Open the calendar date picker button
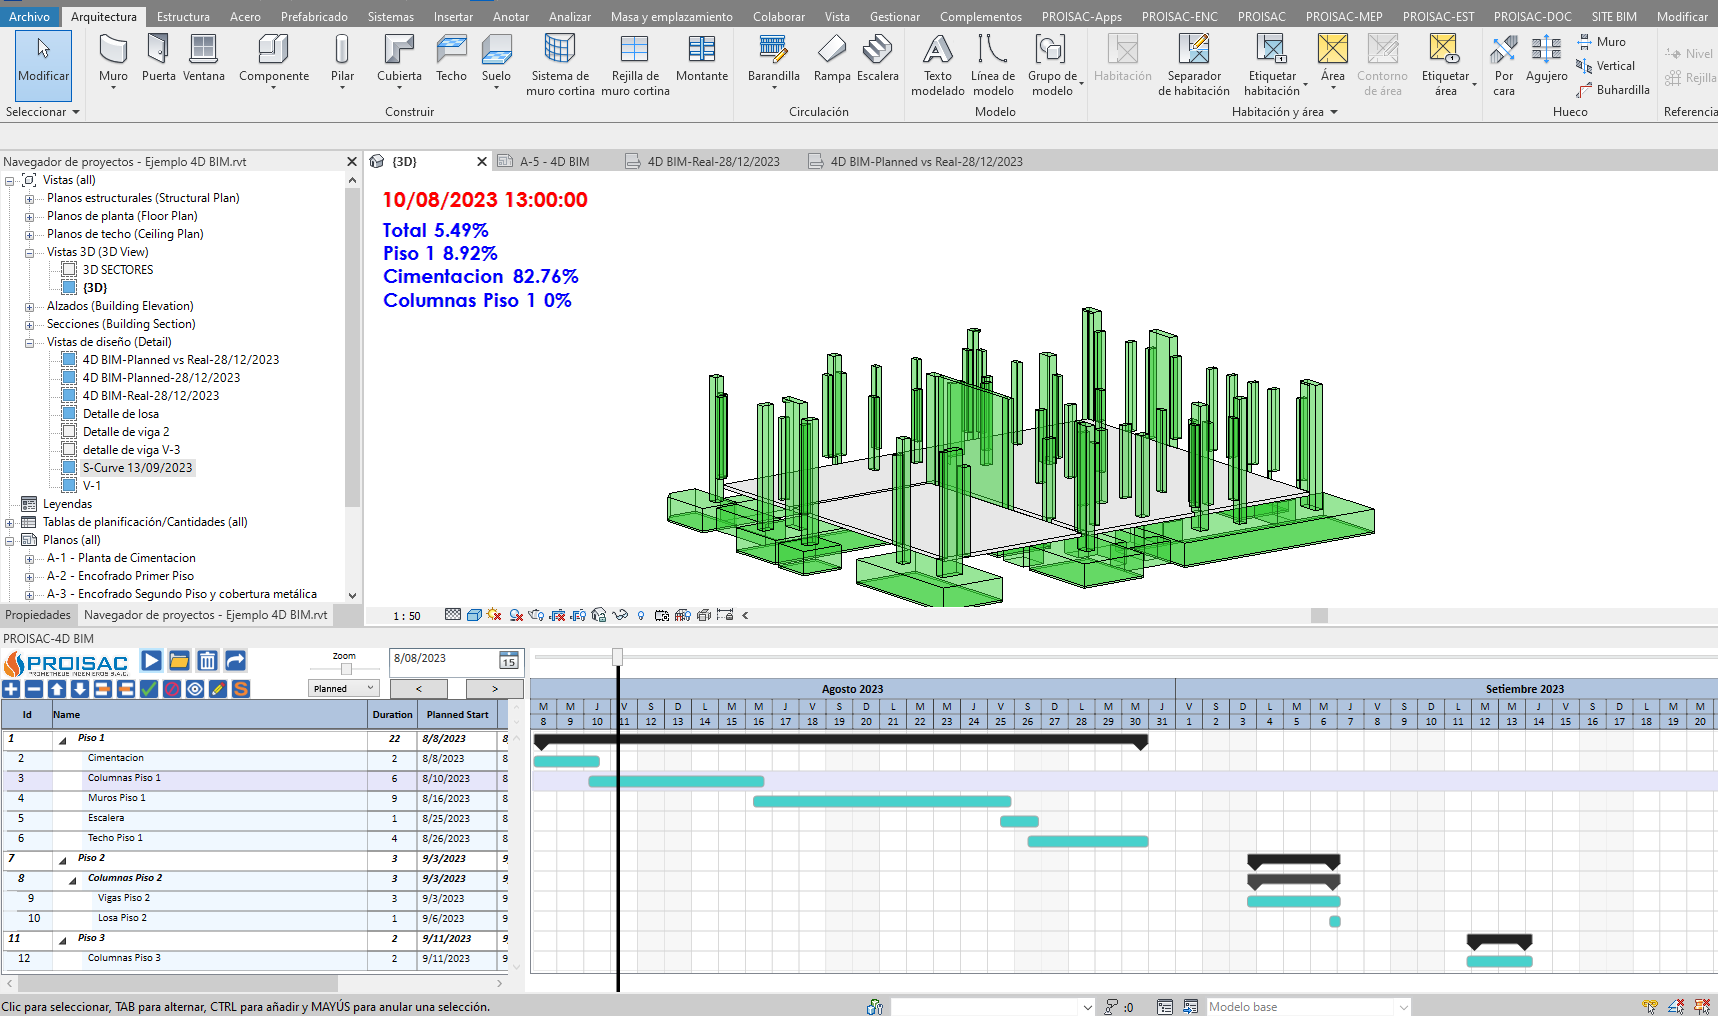The height and width of the screenshot is (1016, 1718). [x=509, y=660]
